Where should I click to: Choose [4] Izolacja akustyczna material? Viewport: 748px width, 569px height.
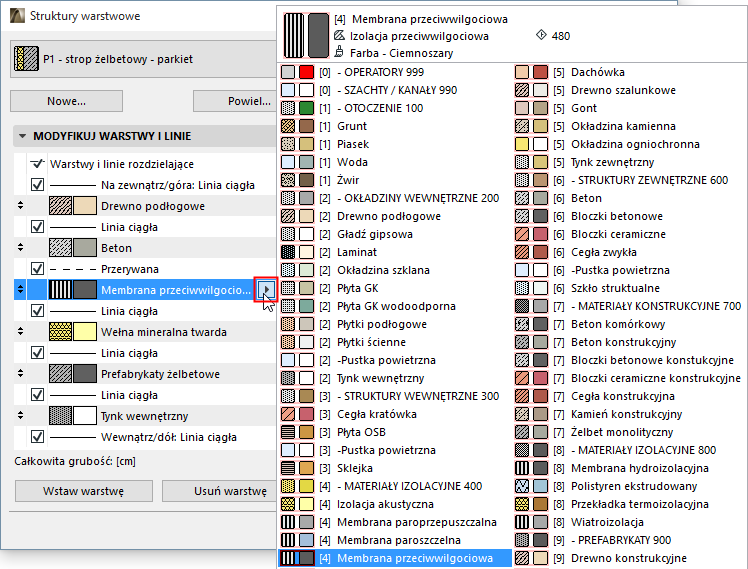click(x=396, y=504)
